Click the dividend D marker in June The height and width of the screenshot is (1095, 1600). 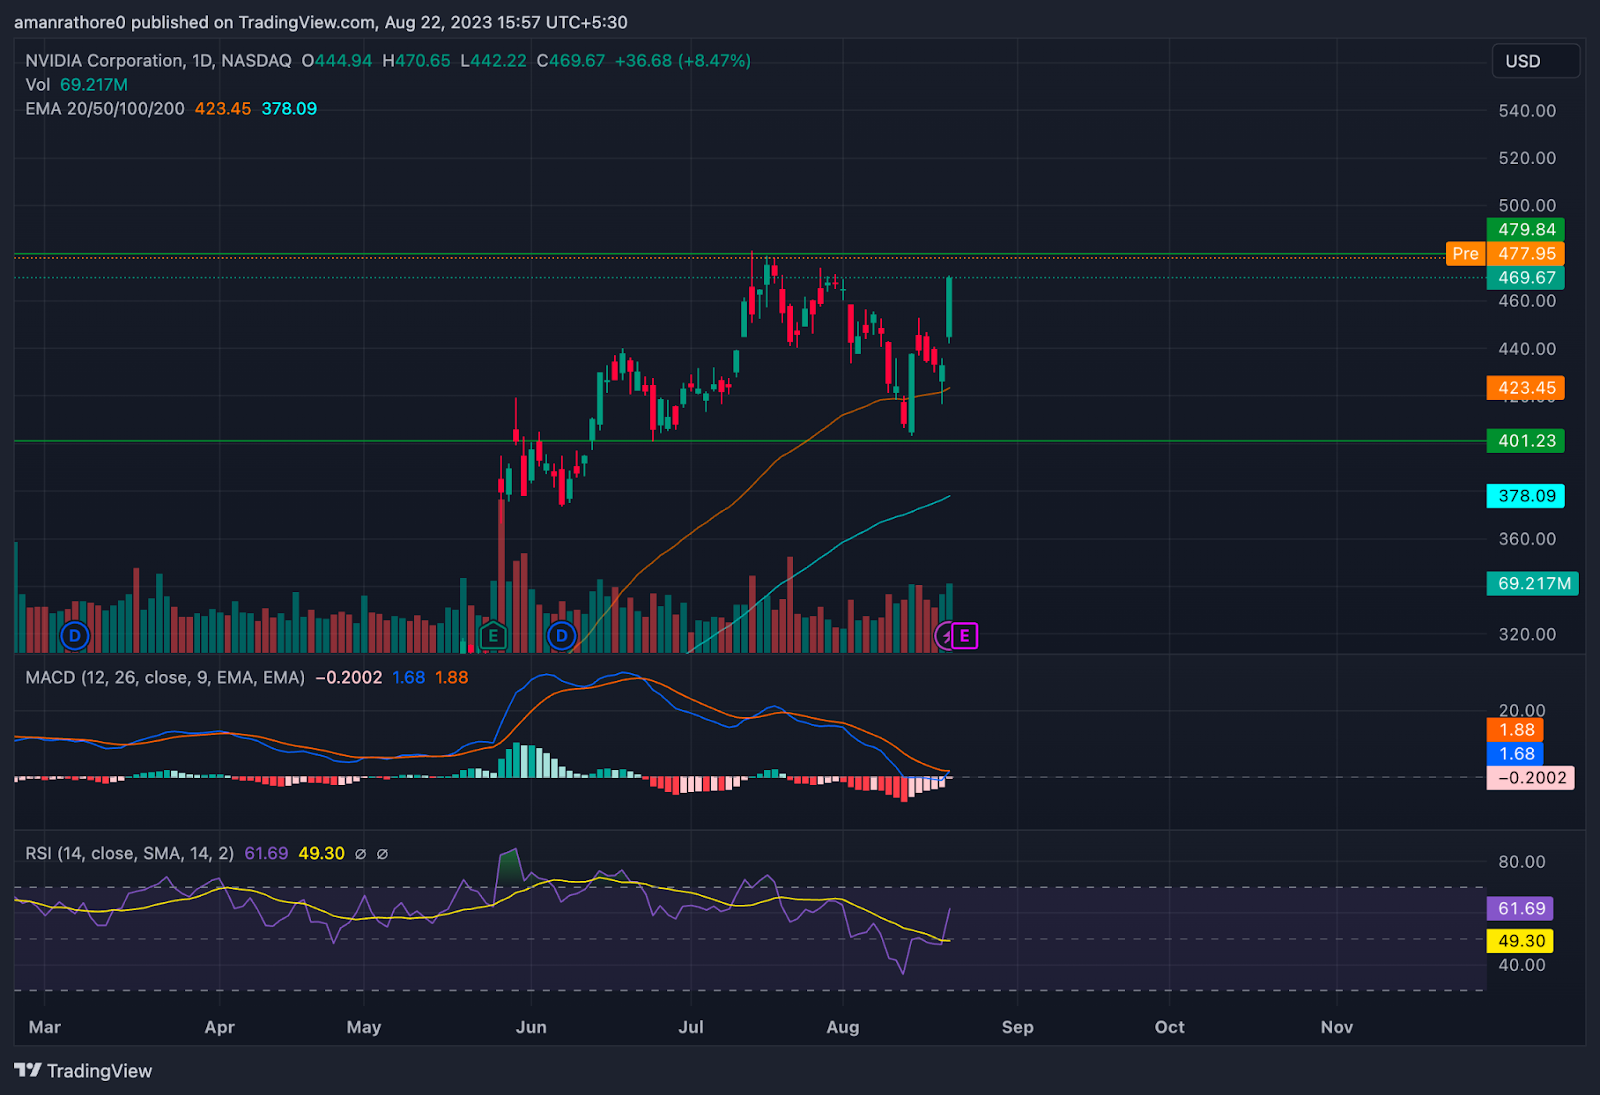coord(562,635)
